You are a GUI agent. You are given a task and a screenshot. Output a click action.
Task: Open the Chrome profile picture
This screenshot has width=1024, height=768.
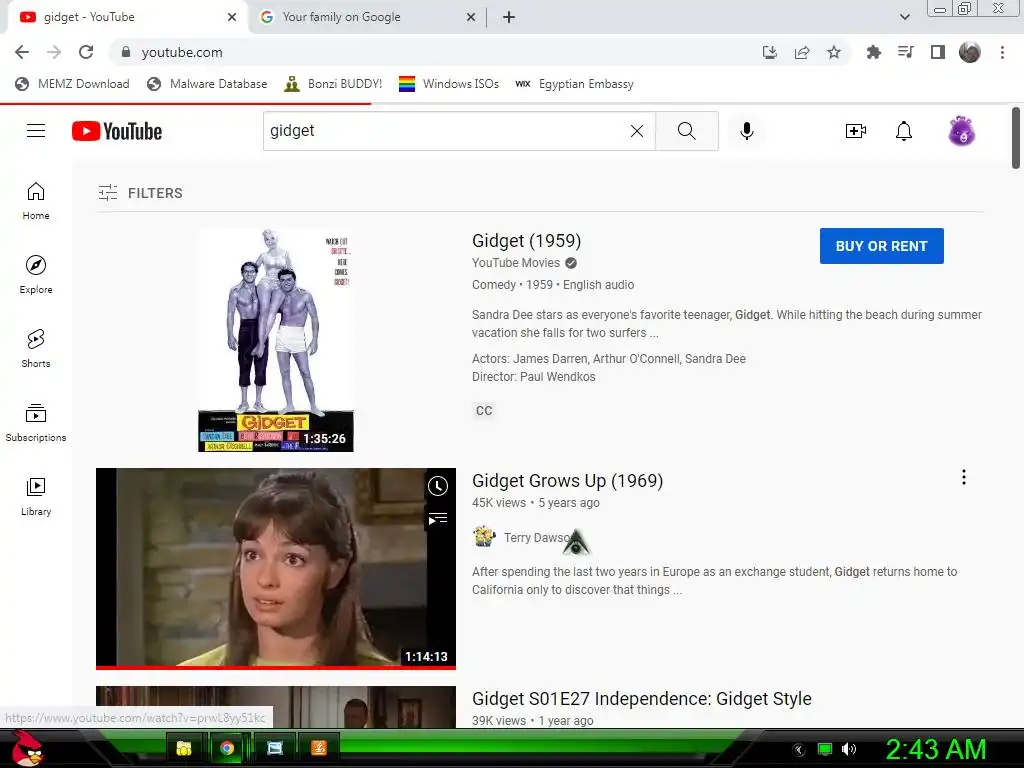point(970,52)
